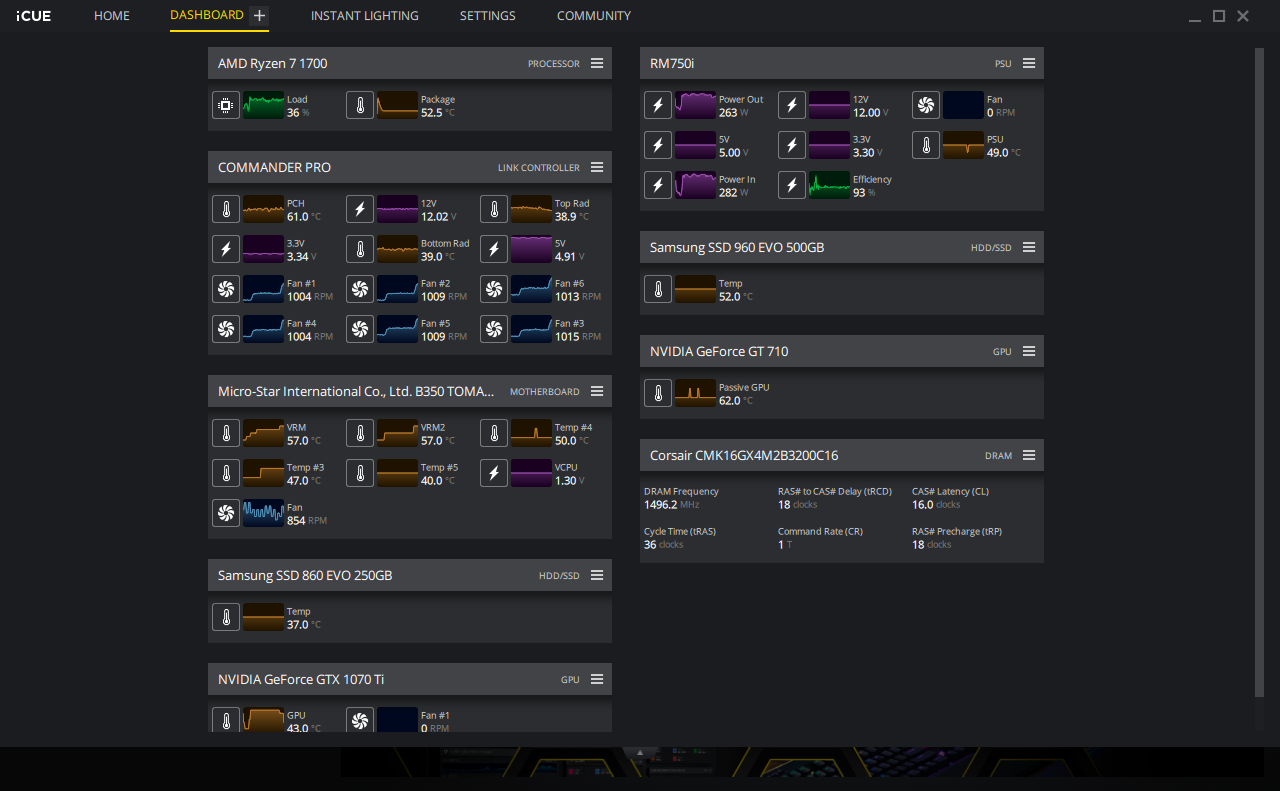The height and width of the screenshot is (791, 1280).
Task: Click the PSU temperature thermometer icon
Action: [x=926, y=145]
